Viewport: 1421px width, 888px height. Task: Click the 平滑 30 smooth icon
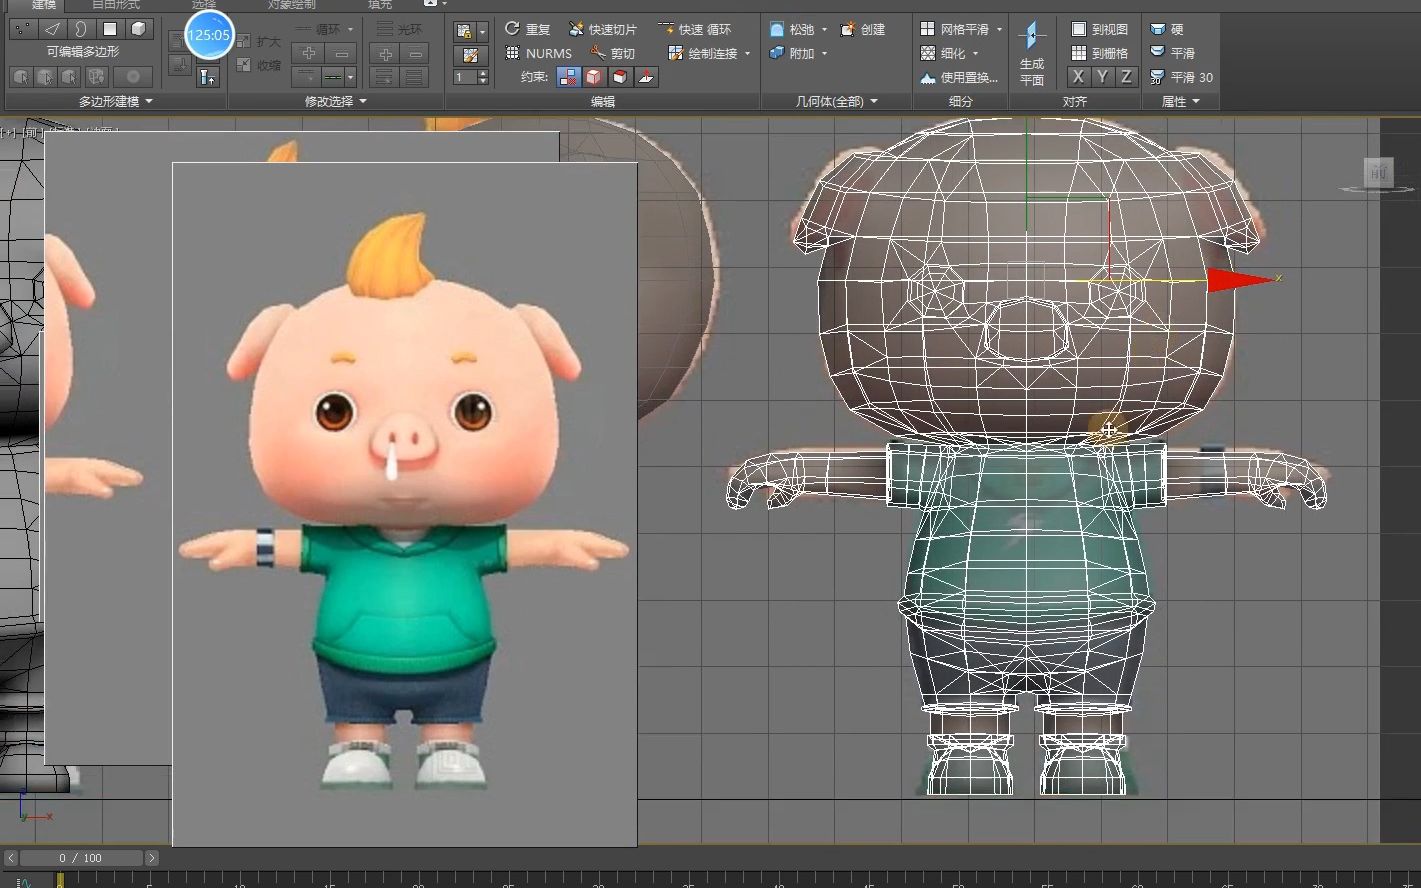coord(1158,77)
